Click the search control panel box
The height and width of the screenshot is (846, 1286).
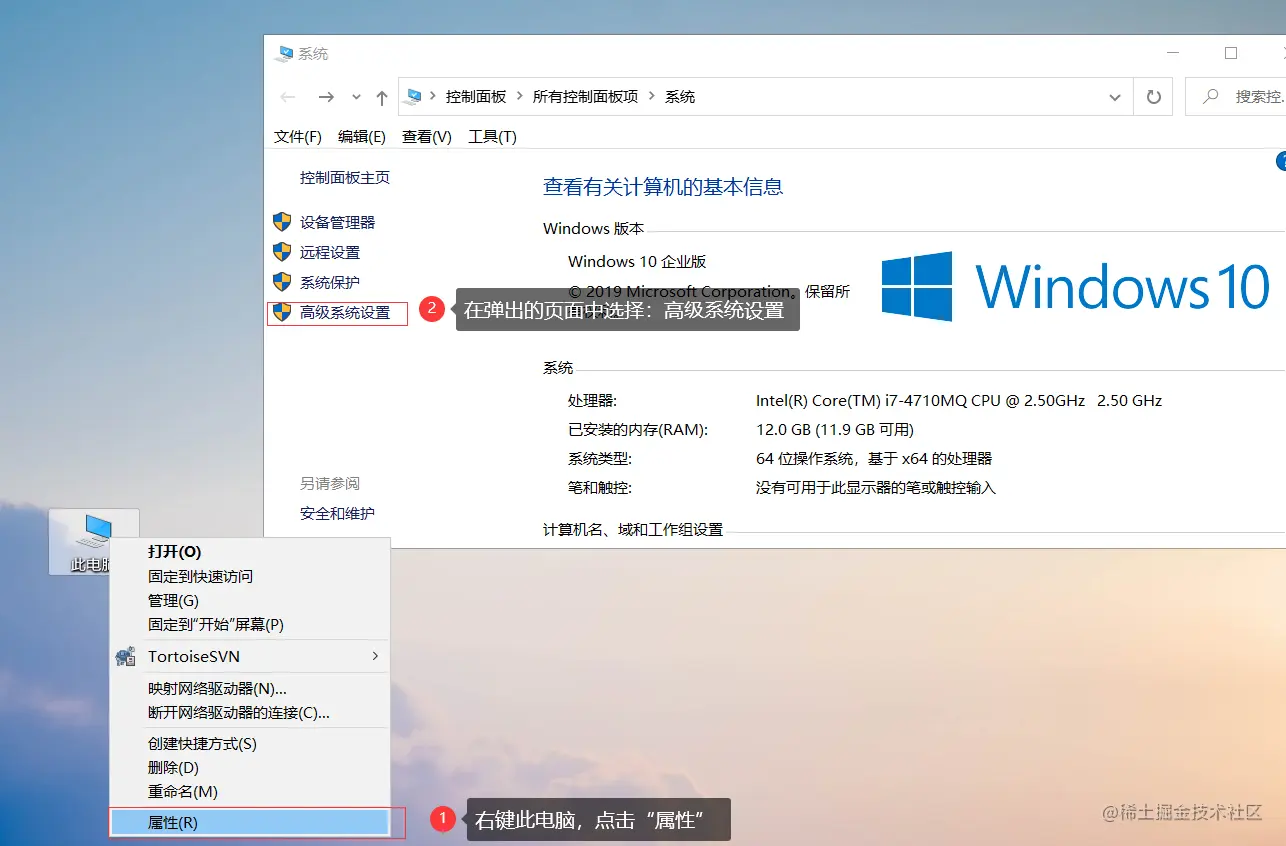1236,97
